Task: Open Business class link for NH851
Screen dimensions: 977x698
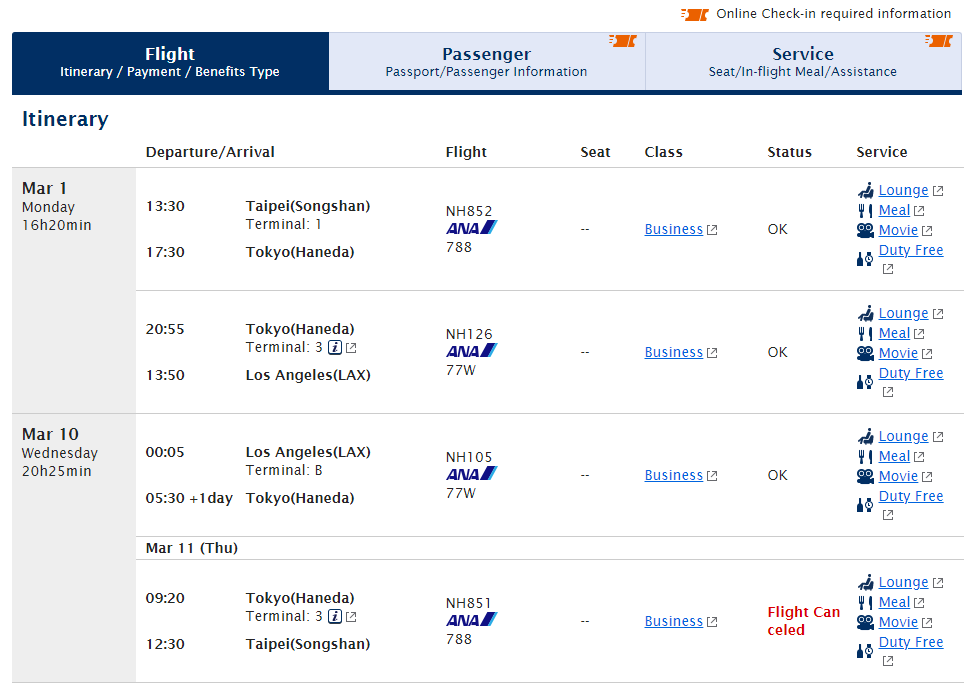Action: tap(674, 621)
